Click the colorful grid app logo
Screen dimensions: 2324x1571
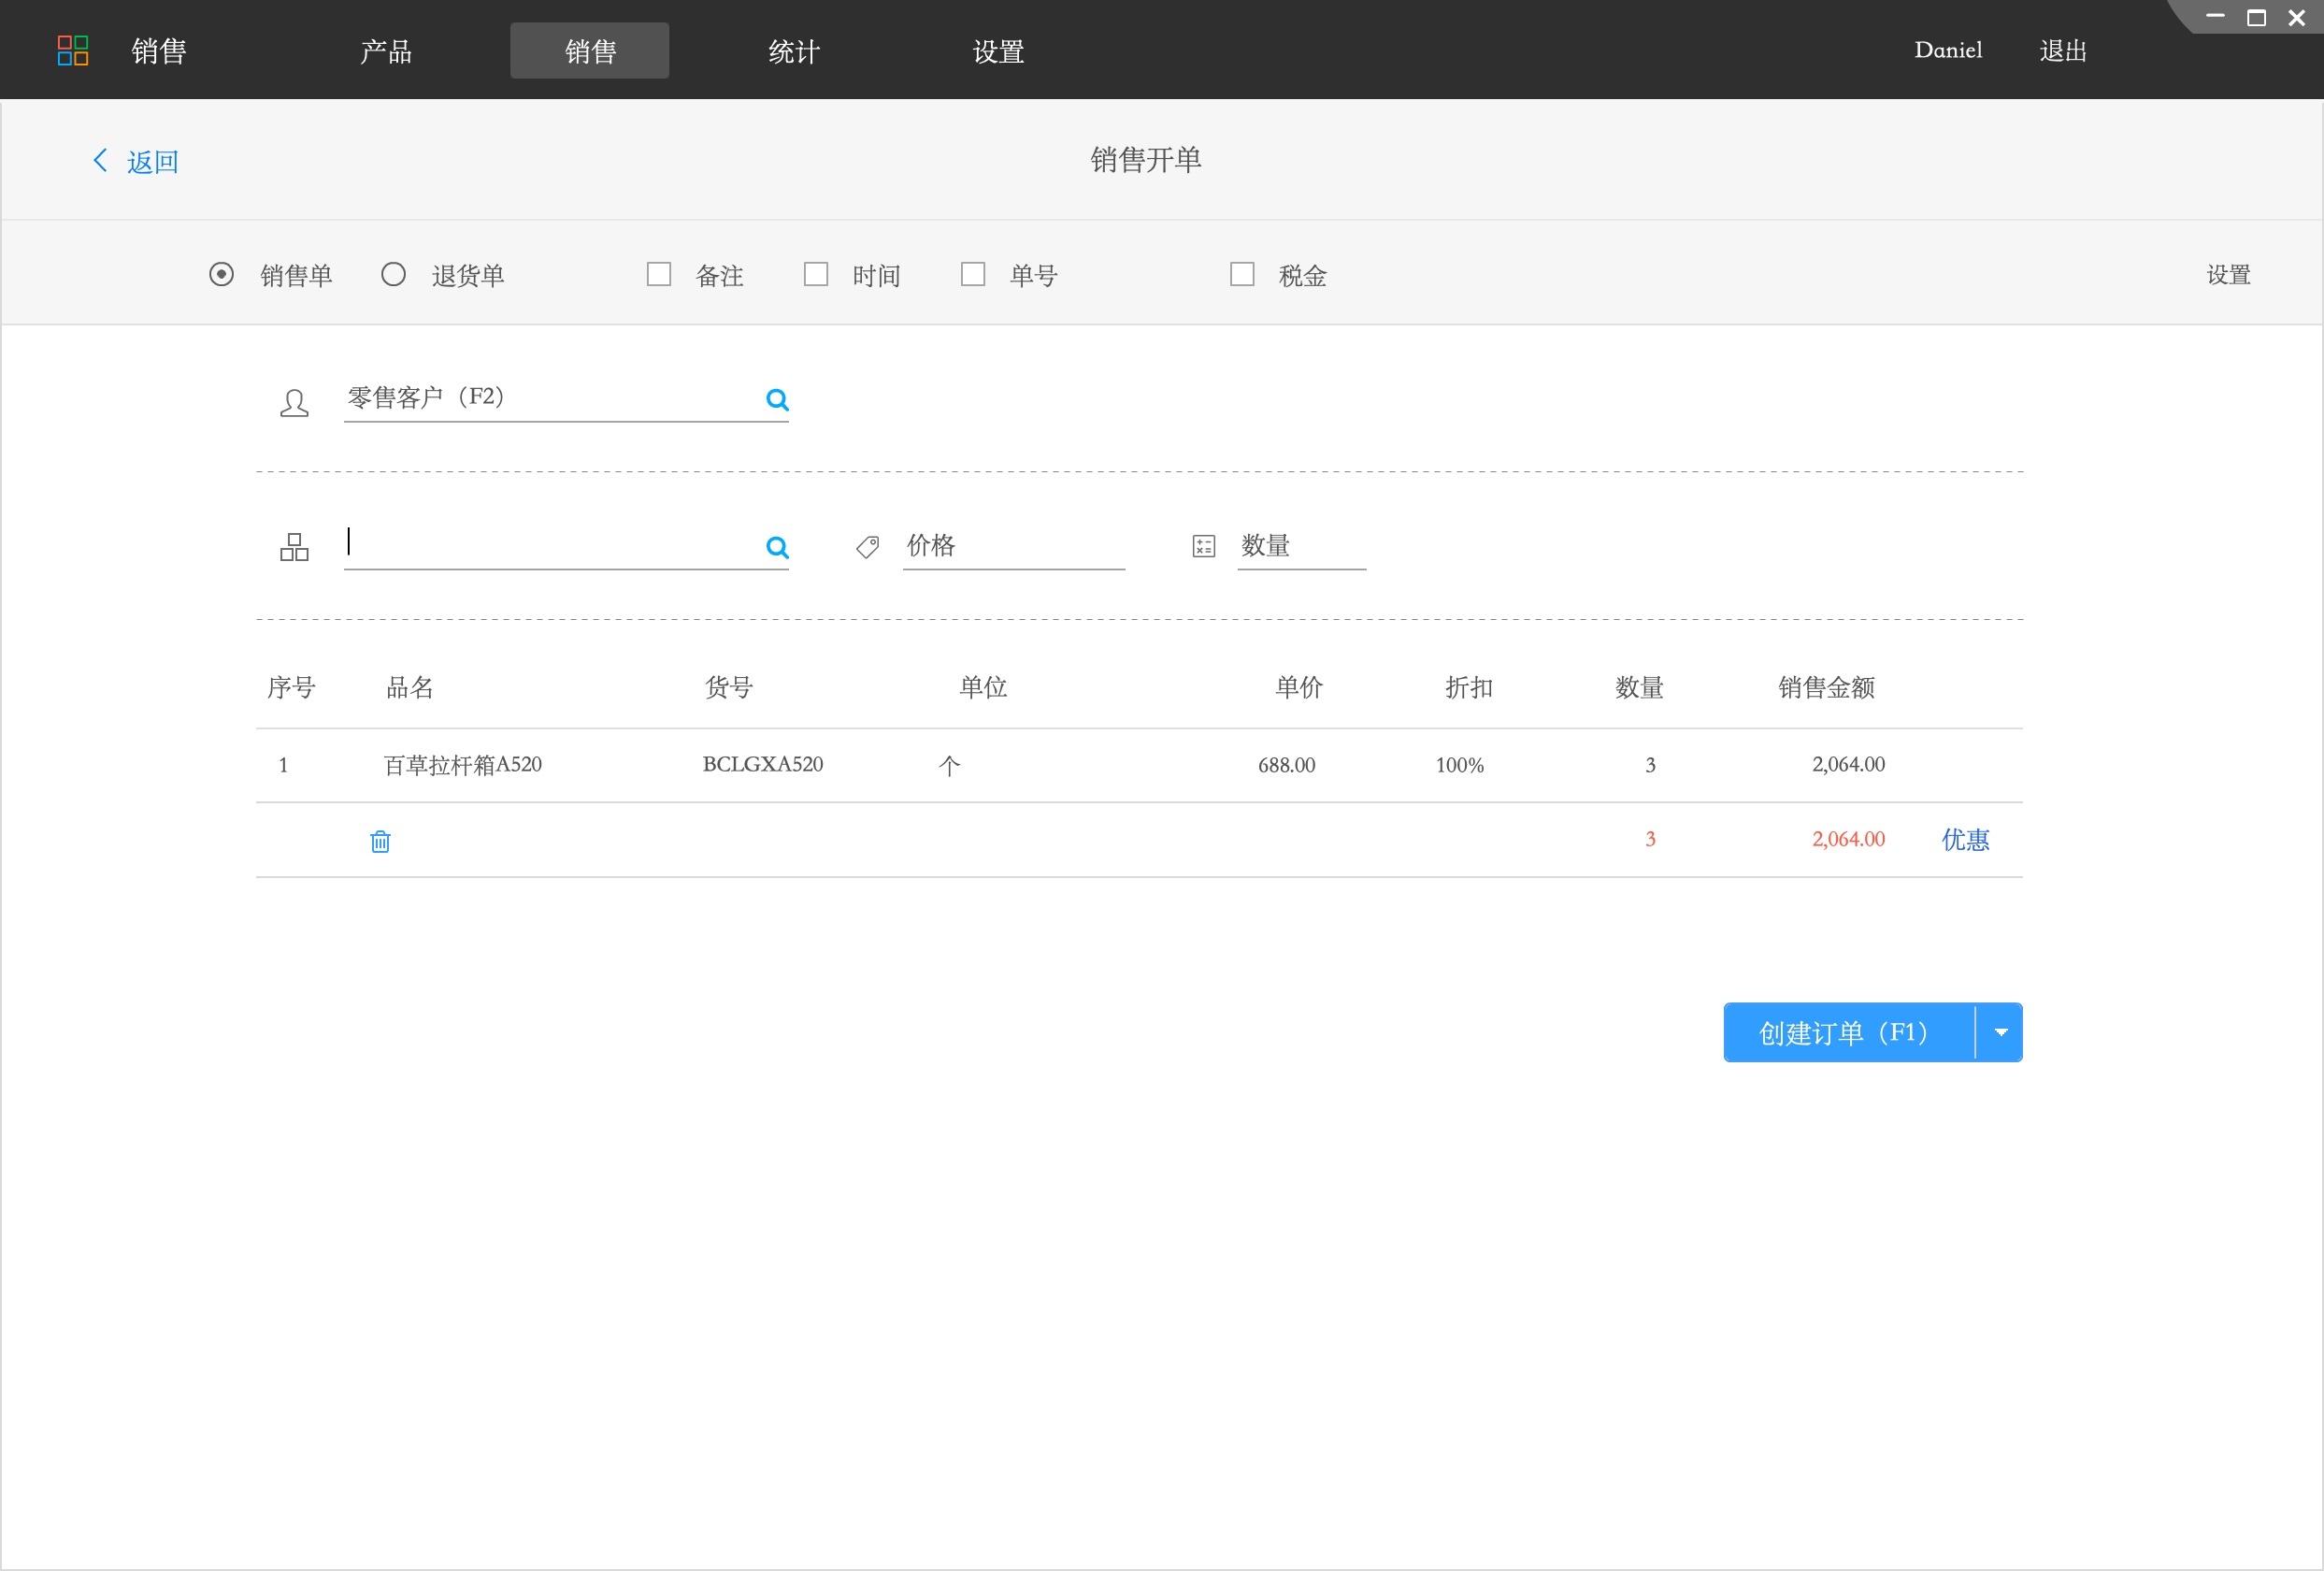(73, 50)
